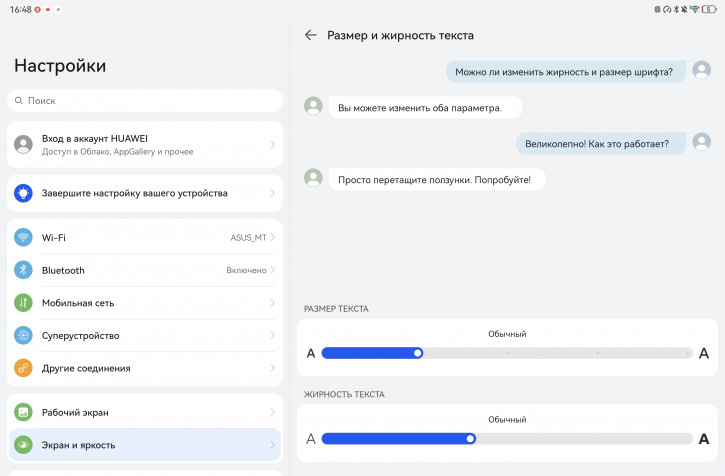Go back using the arrow icon
Viewport: 725px width, 476px height.
[x=311, y=35]
